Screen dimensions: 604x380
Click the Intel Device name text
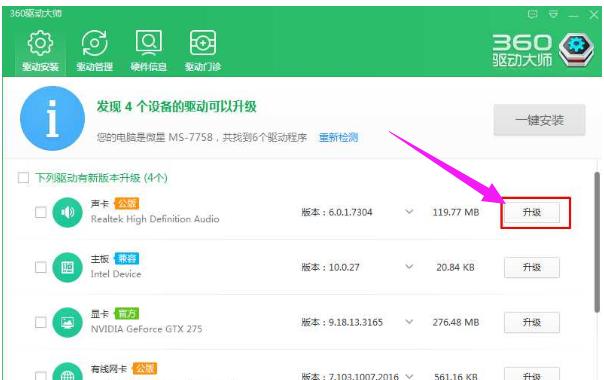pyautogui.click(x=116, y=274)
